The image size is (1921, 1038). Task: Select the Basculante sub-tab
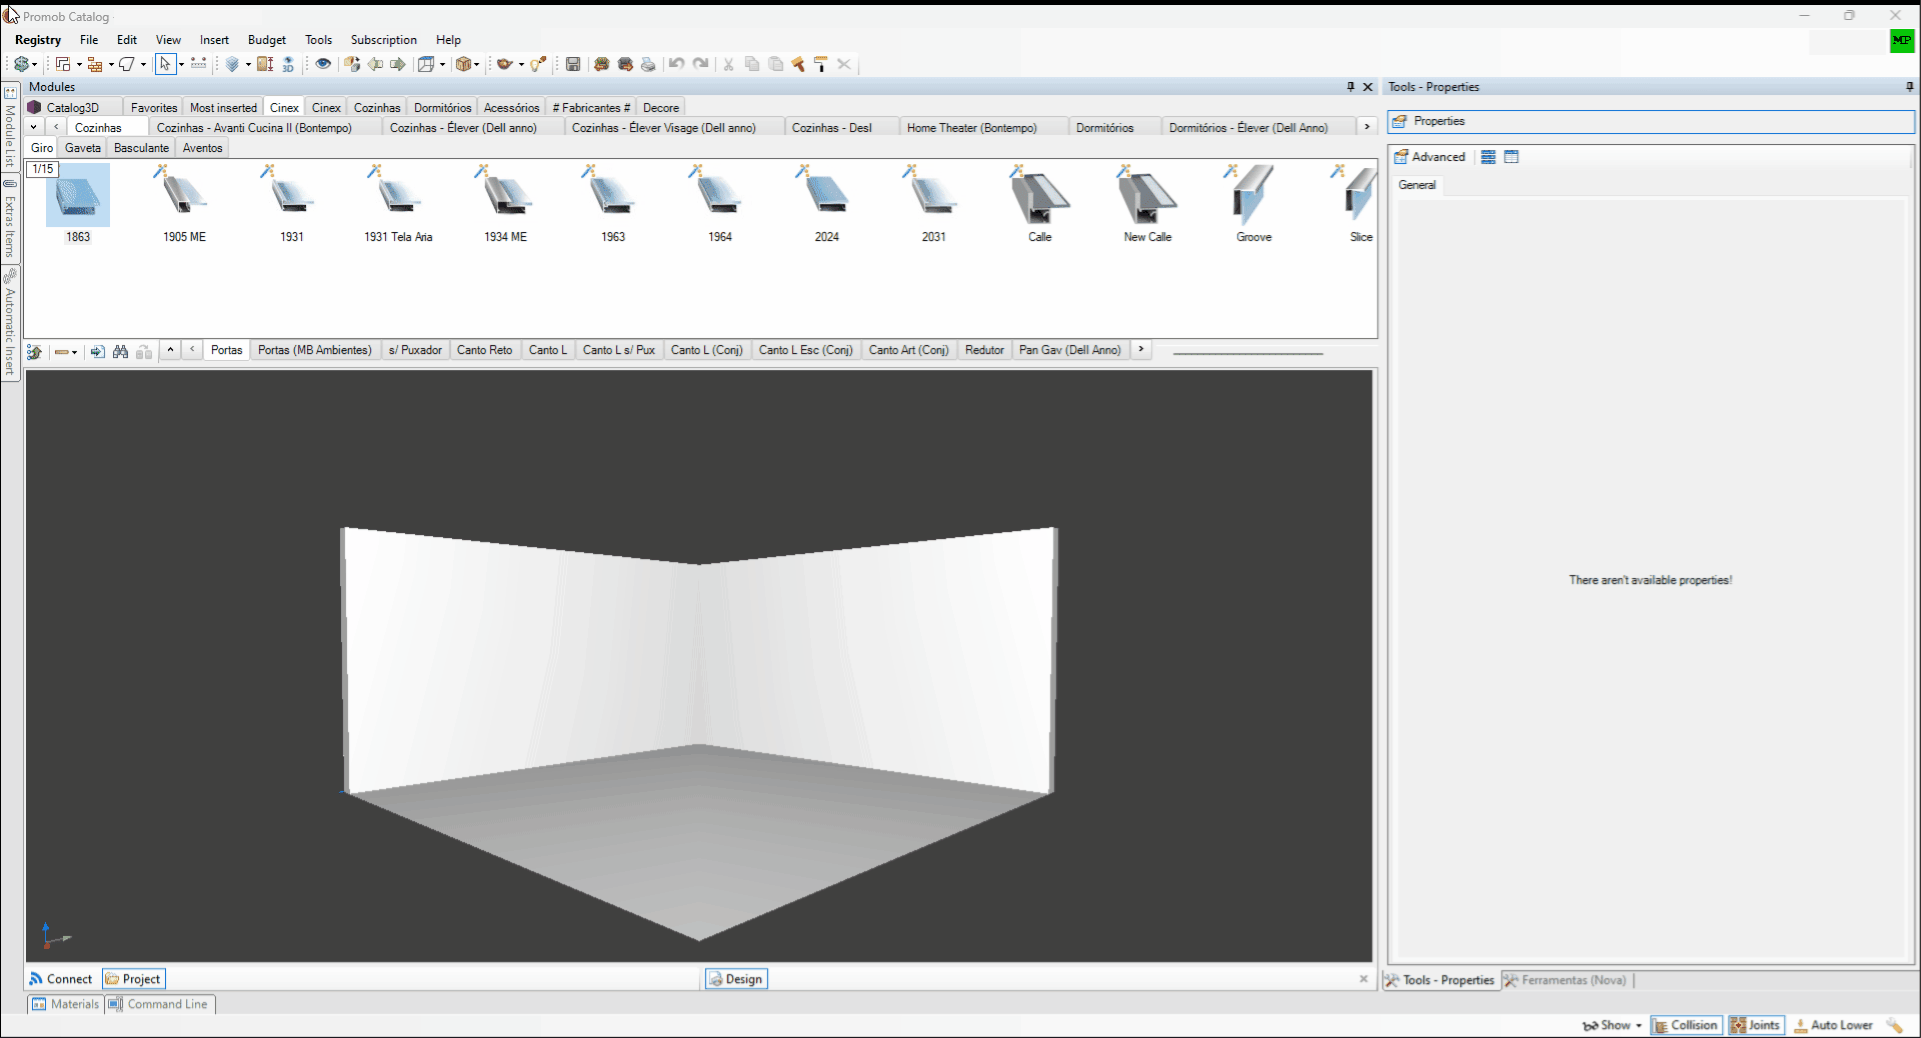click(141, 148)
